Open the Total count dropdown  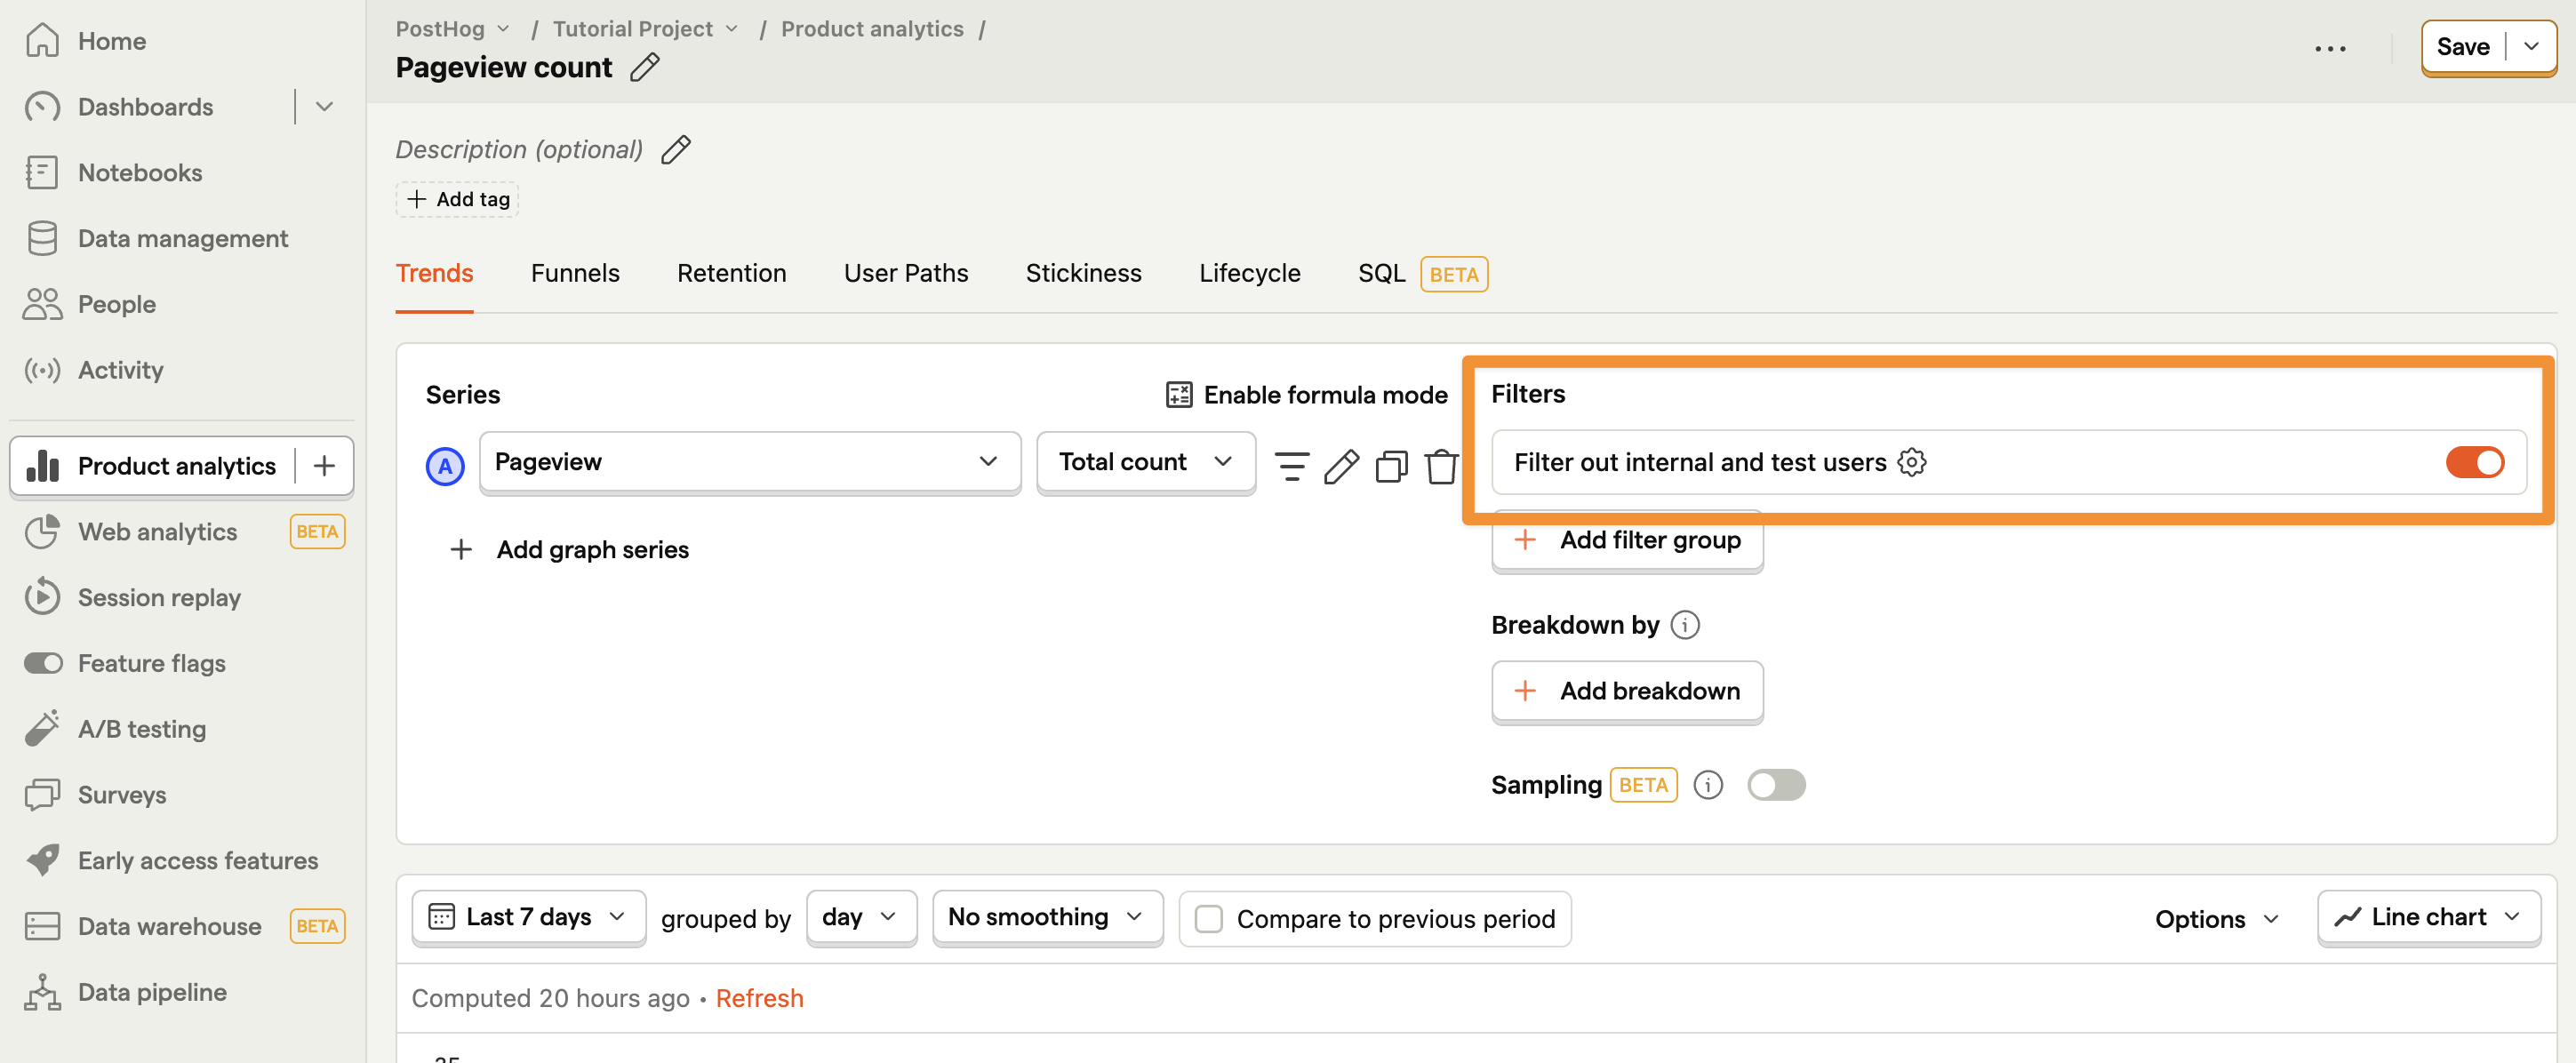[1146, 462]
